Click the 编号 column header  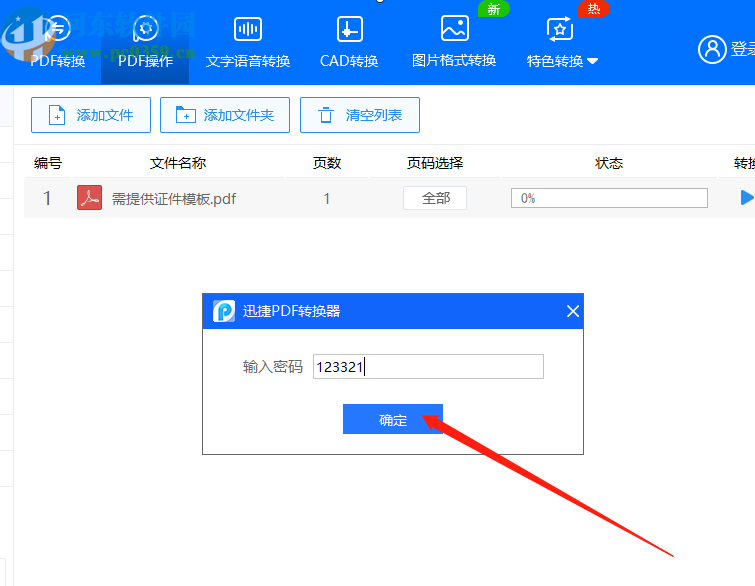point(48,163)
